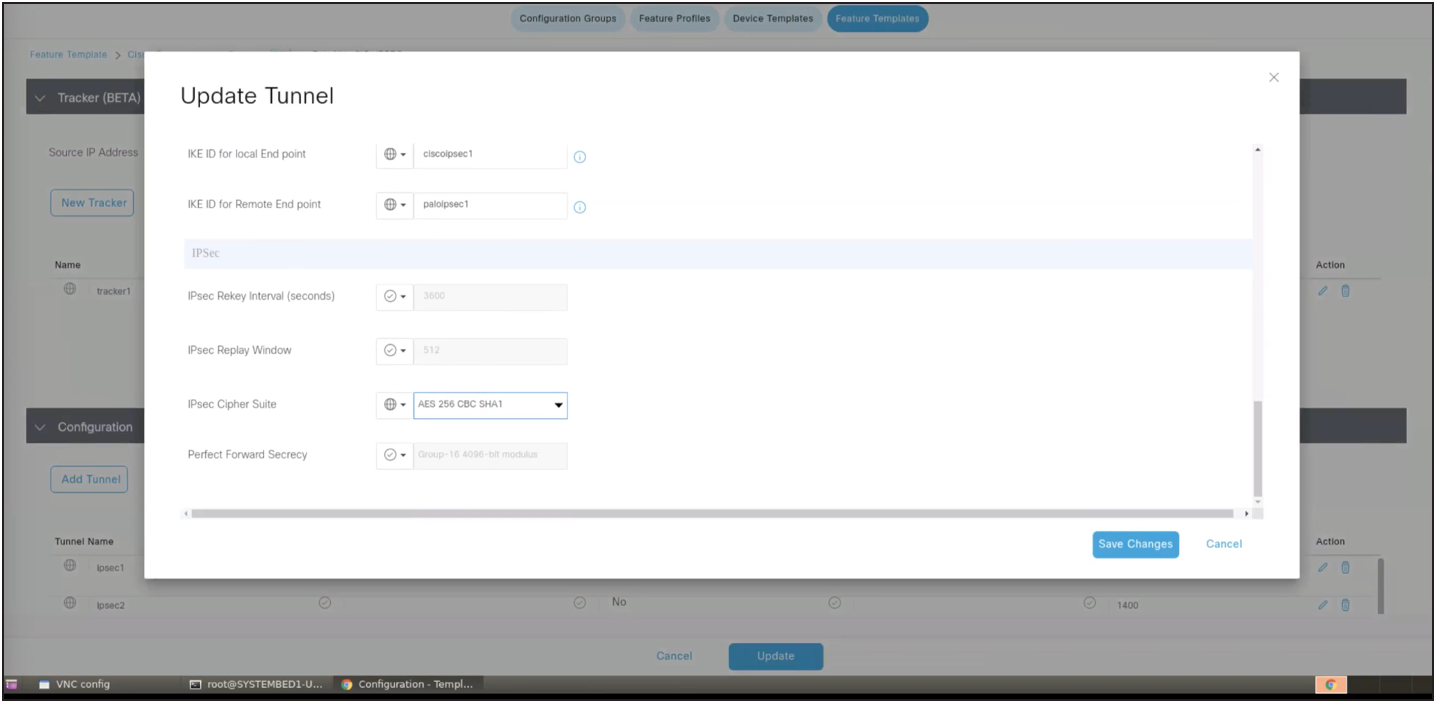Click New Tracker button
This screenshot has height=703, width=1436.
click(94, 203)
